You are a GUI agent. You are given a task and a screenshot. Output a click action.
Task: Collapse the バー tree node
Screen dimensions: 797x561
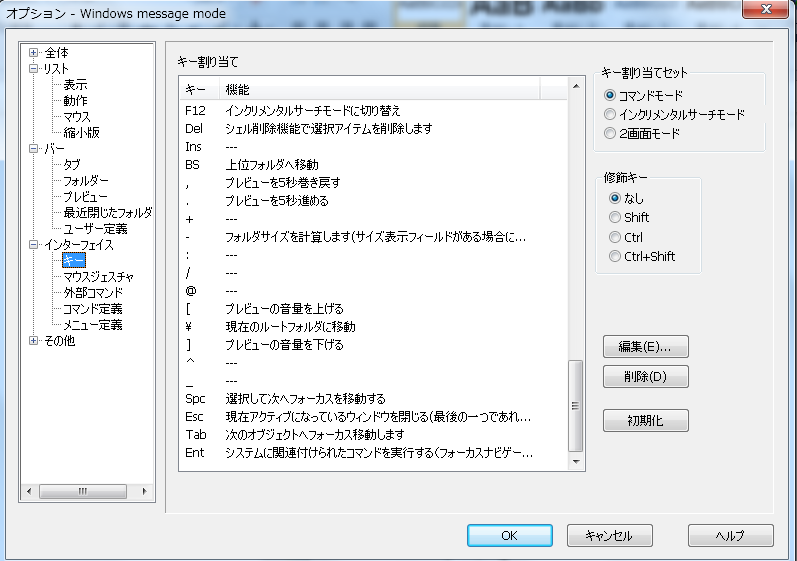pos(34,148)
